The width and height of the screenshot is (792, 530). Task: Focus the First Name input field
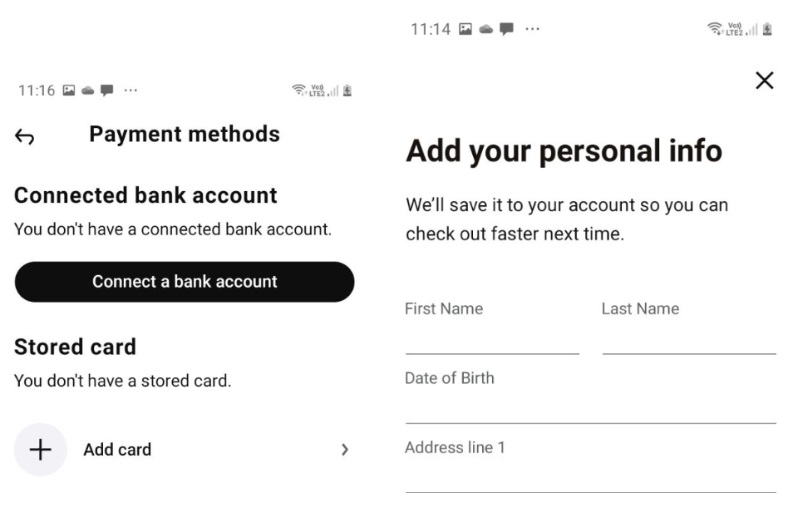pos(492,338)
